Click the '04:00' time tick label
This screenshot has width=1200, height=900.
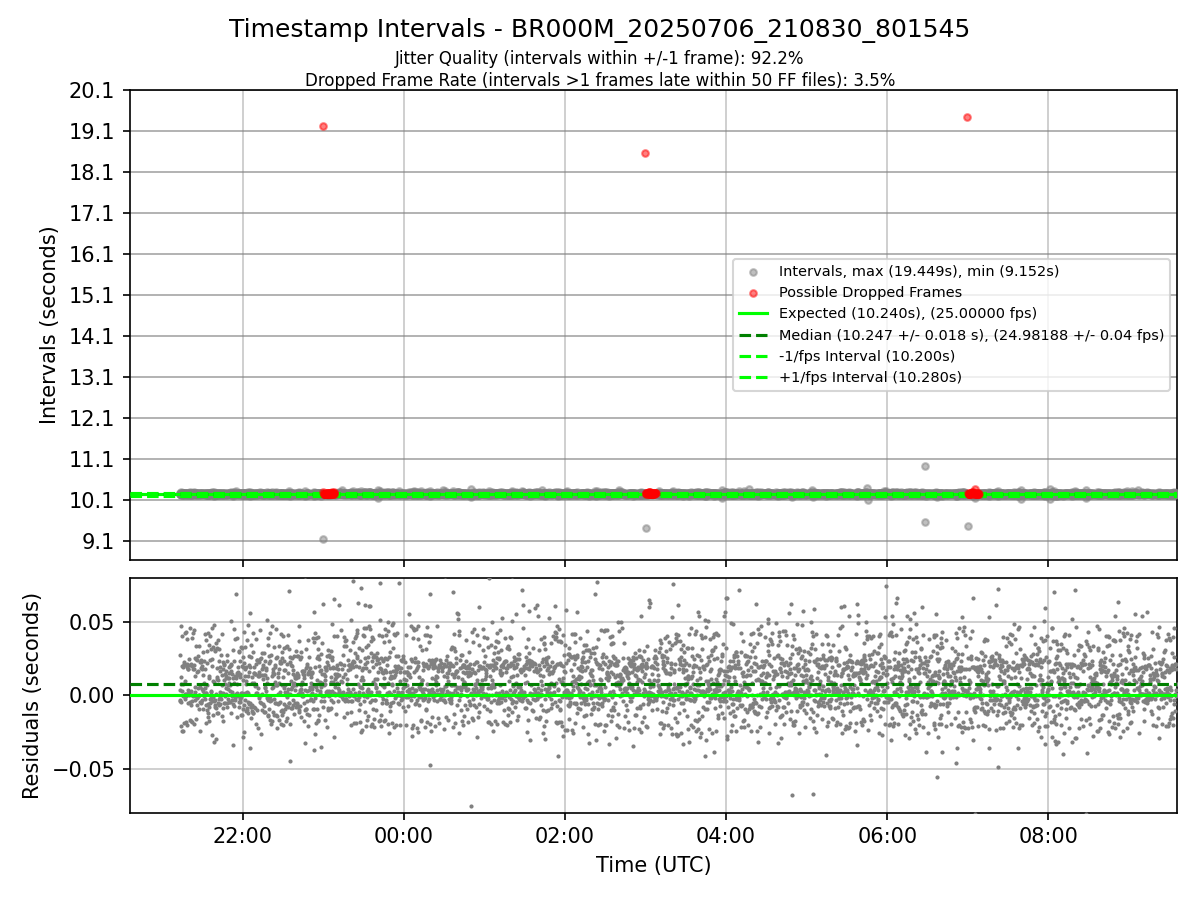[x=726, y=834]
